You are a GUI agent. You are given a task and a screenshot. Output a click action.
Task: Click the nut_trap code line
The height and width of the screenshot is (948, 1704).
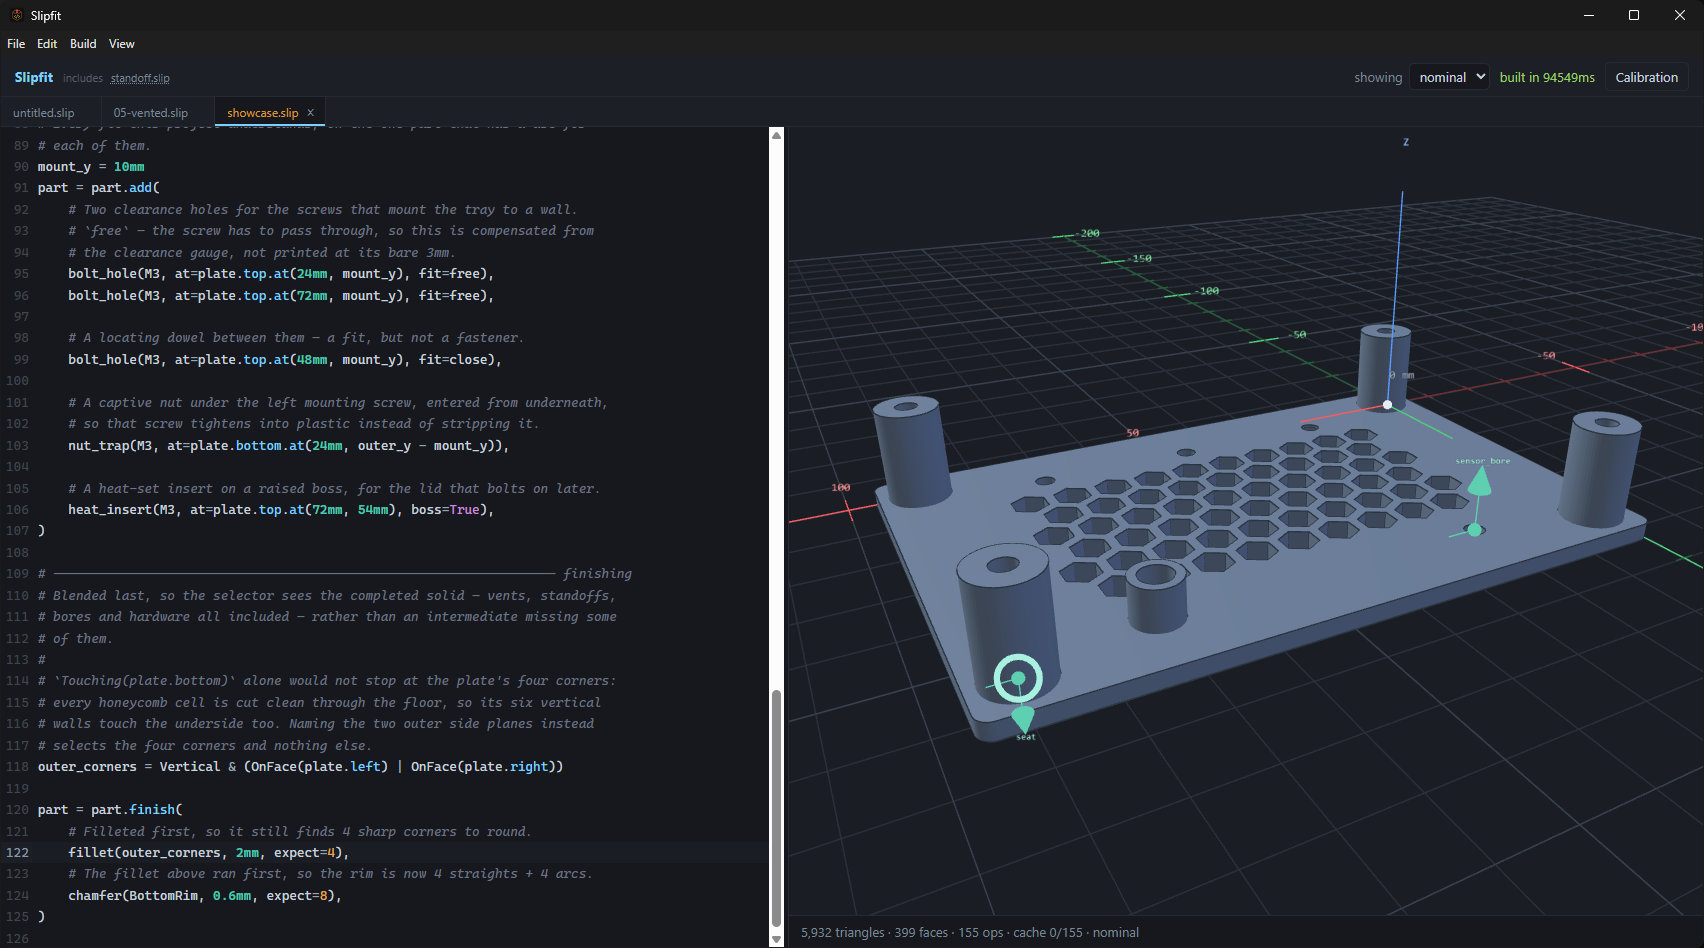(288, 446)
